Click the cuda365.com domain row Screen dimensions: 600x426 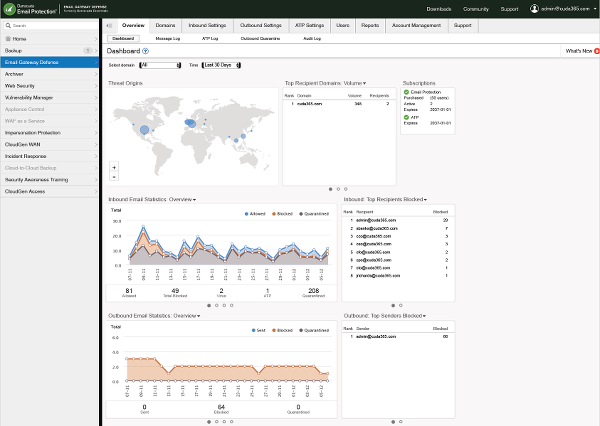tap(339, 104)
